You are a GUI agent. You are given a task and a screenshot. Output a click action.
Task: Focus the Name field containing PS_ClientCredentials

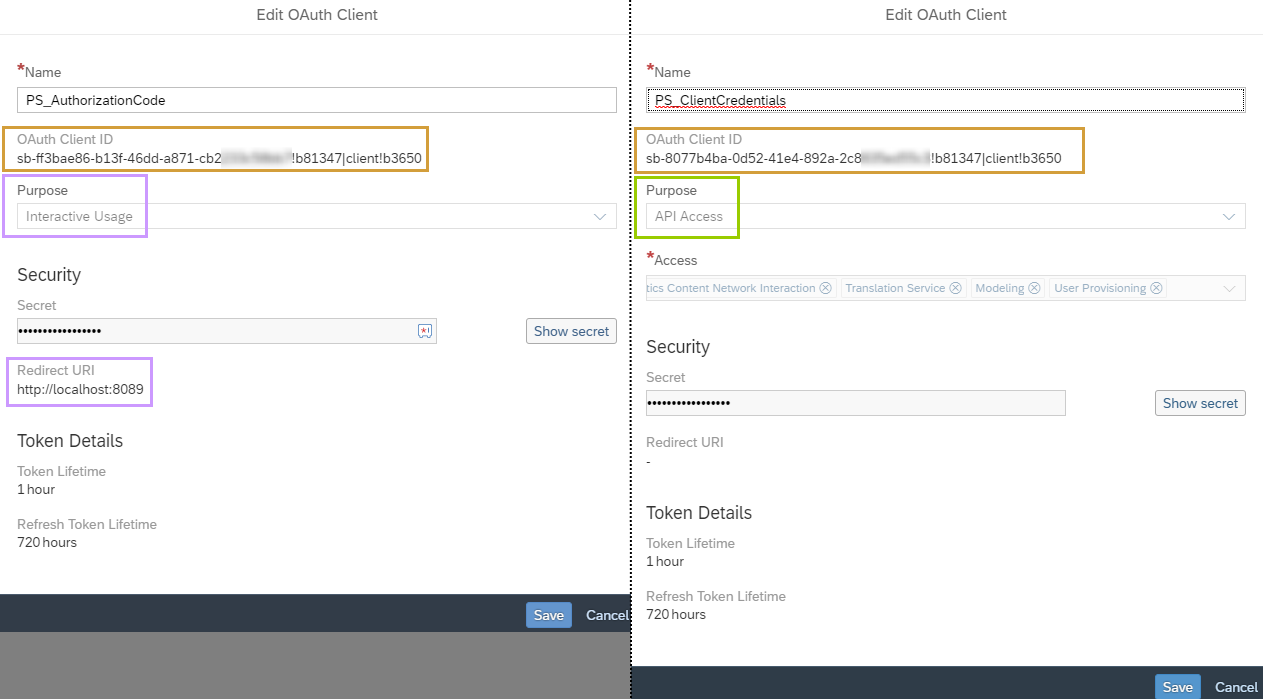pos(945,100)
